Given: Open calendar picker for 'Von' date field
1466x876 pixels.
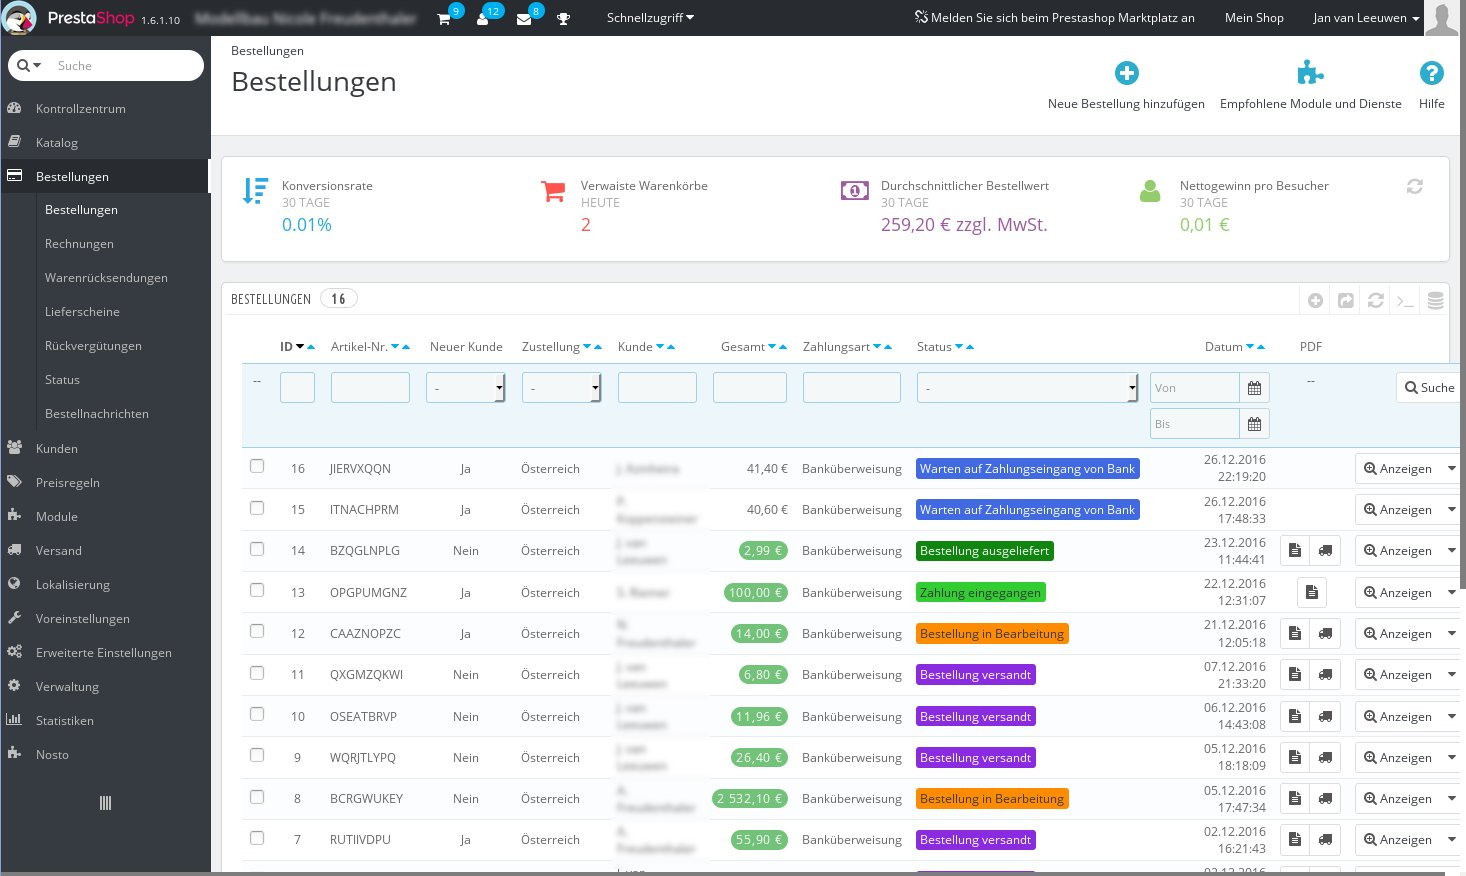Looking at the screenshot, I should click(1254, 388).
